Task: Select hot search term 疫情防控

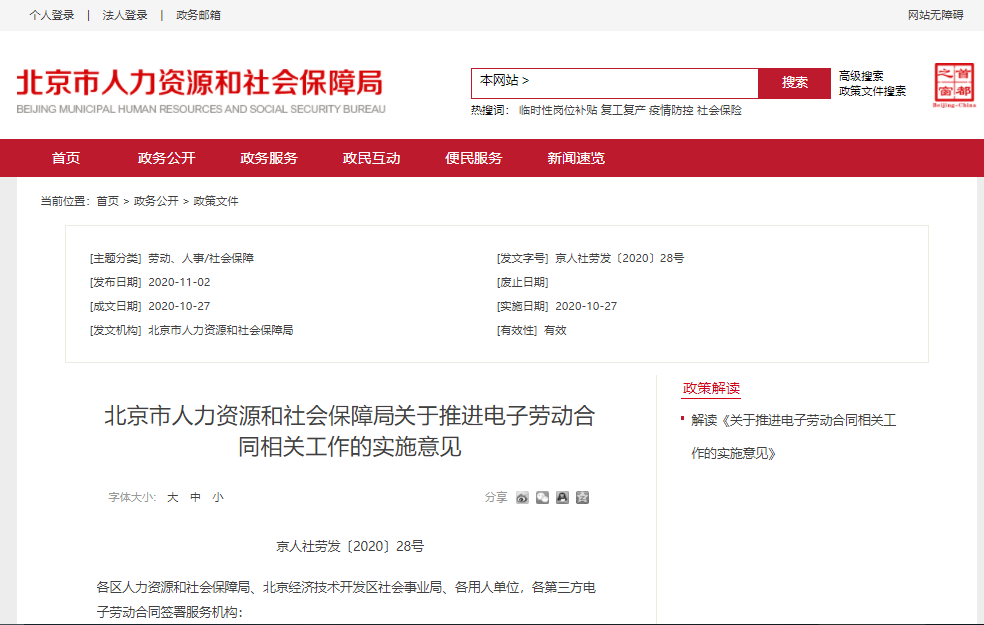Action: [671, 110]
